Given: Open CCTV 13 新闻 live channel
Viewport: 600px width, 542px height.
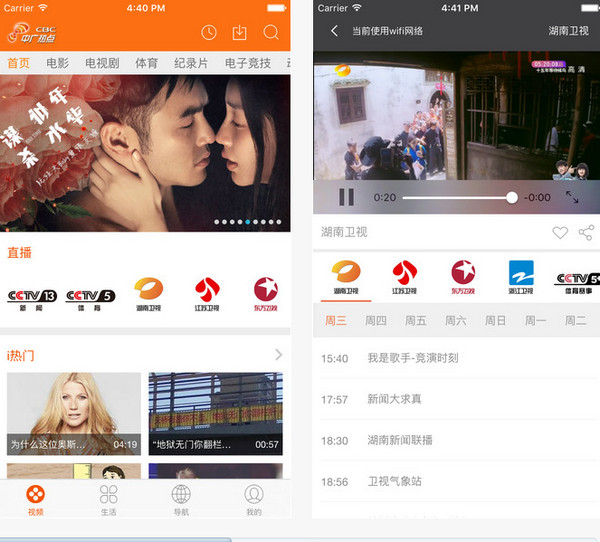Looking at the screenshot, I should point(32,300).
